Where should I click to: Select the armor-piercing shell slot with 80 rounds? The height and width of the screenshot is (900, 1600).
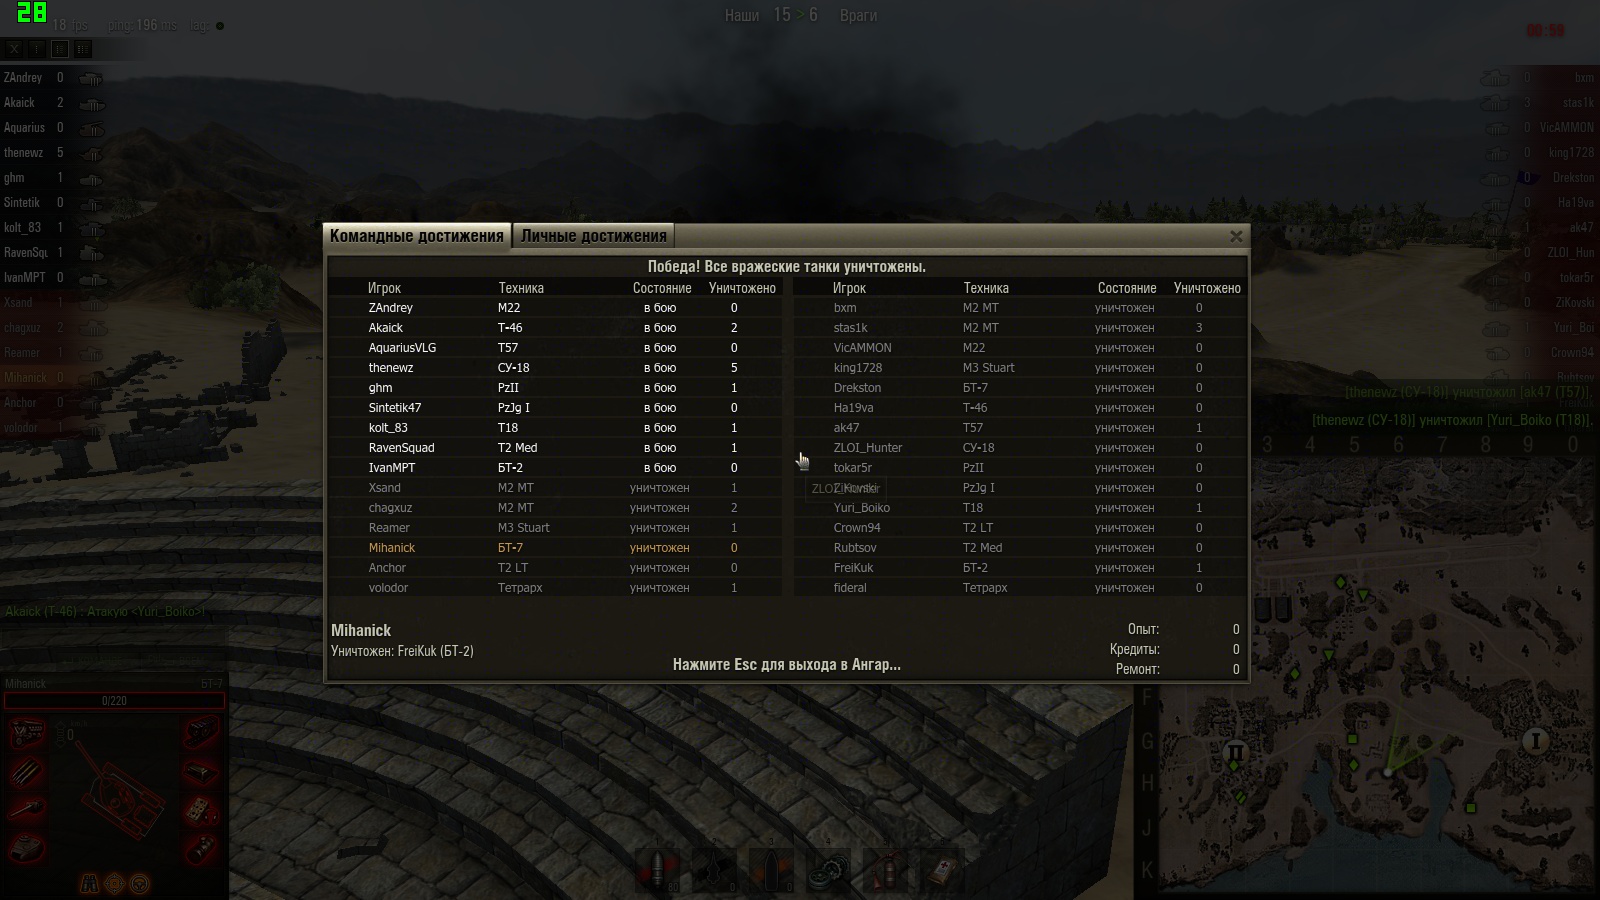coord(658,870)
